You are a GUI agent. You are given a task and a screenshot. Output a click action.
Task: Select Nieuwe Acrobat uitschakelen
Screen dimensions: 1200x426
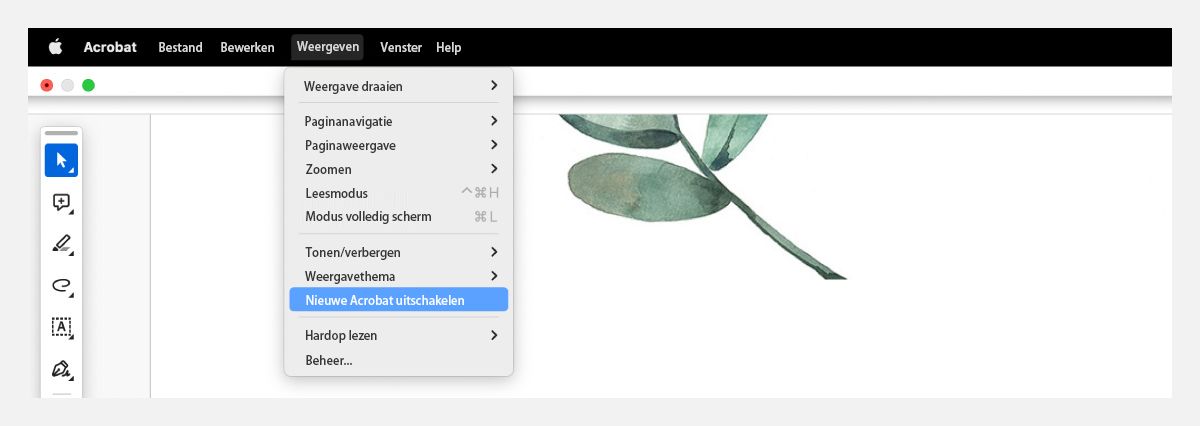point(399,300)
